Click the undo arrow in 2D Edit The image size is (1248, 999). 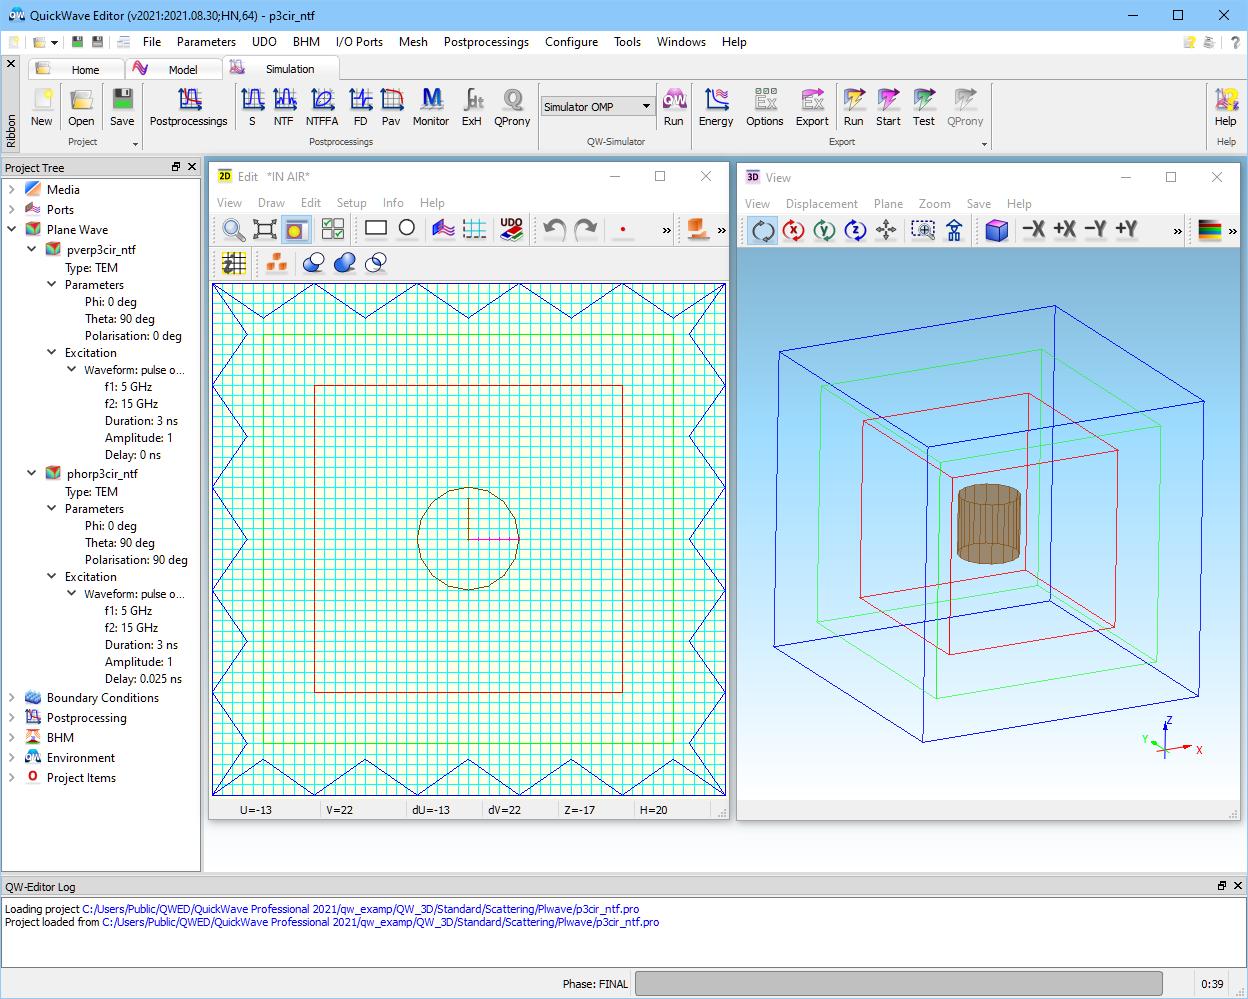tap(554, 229)
